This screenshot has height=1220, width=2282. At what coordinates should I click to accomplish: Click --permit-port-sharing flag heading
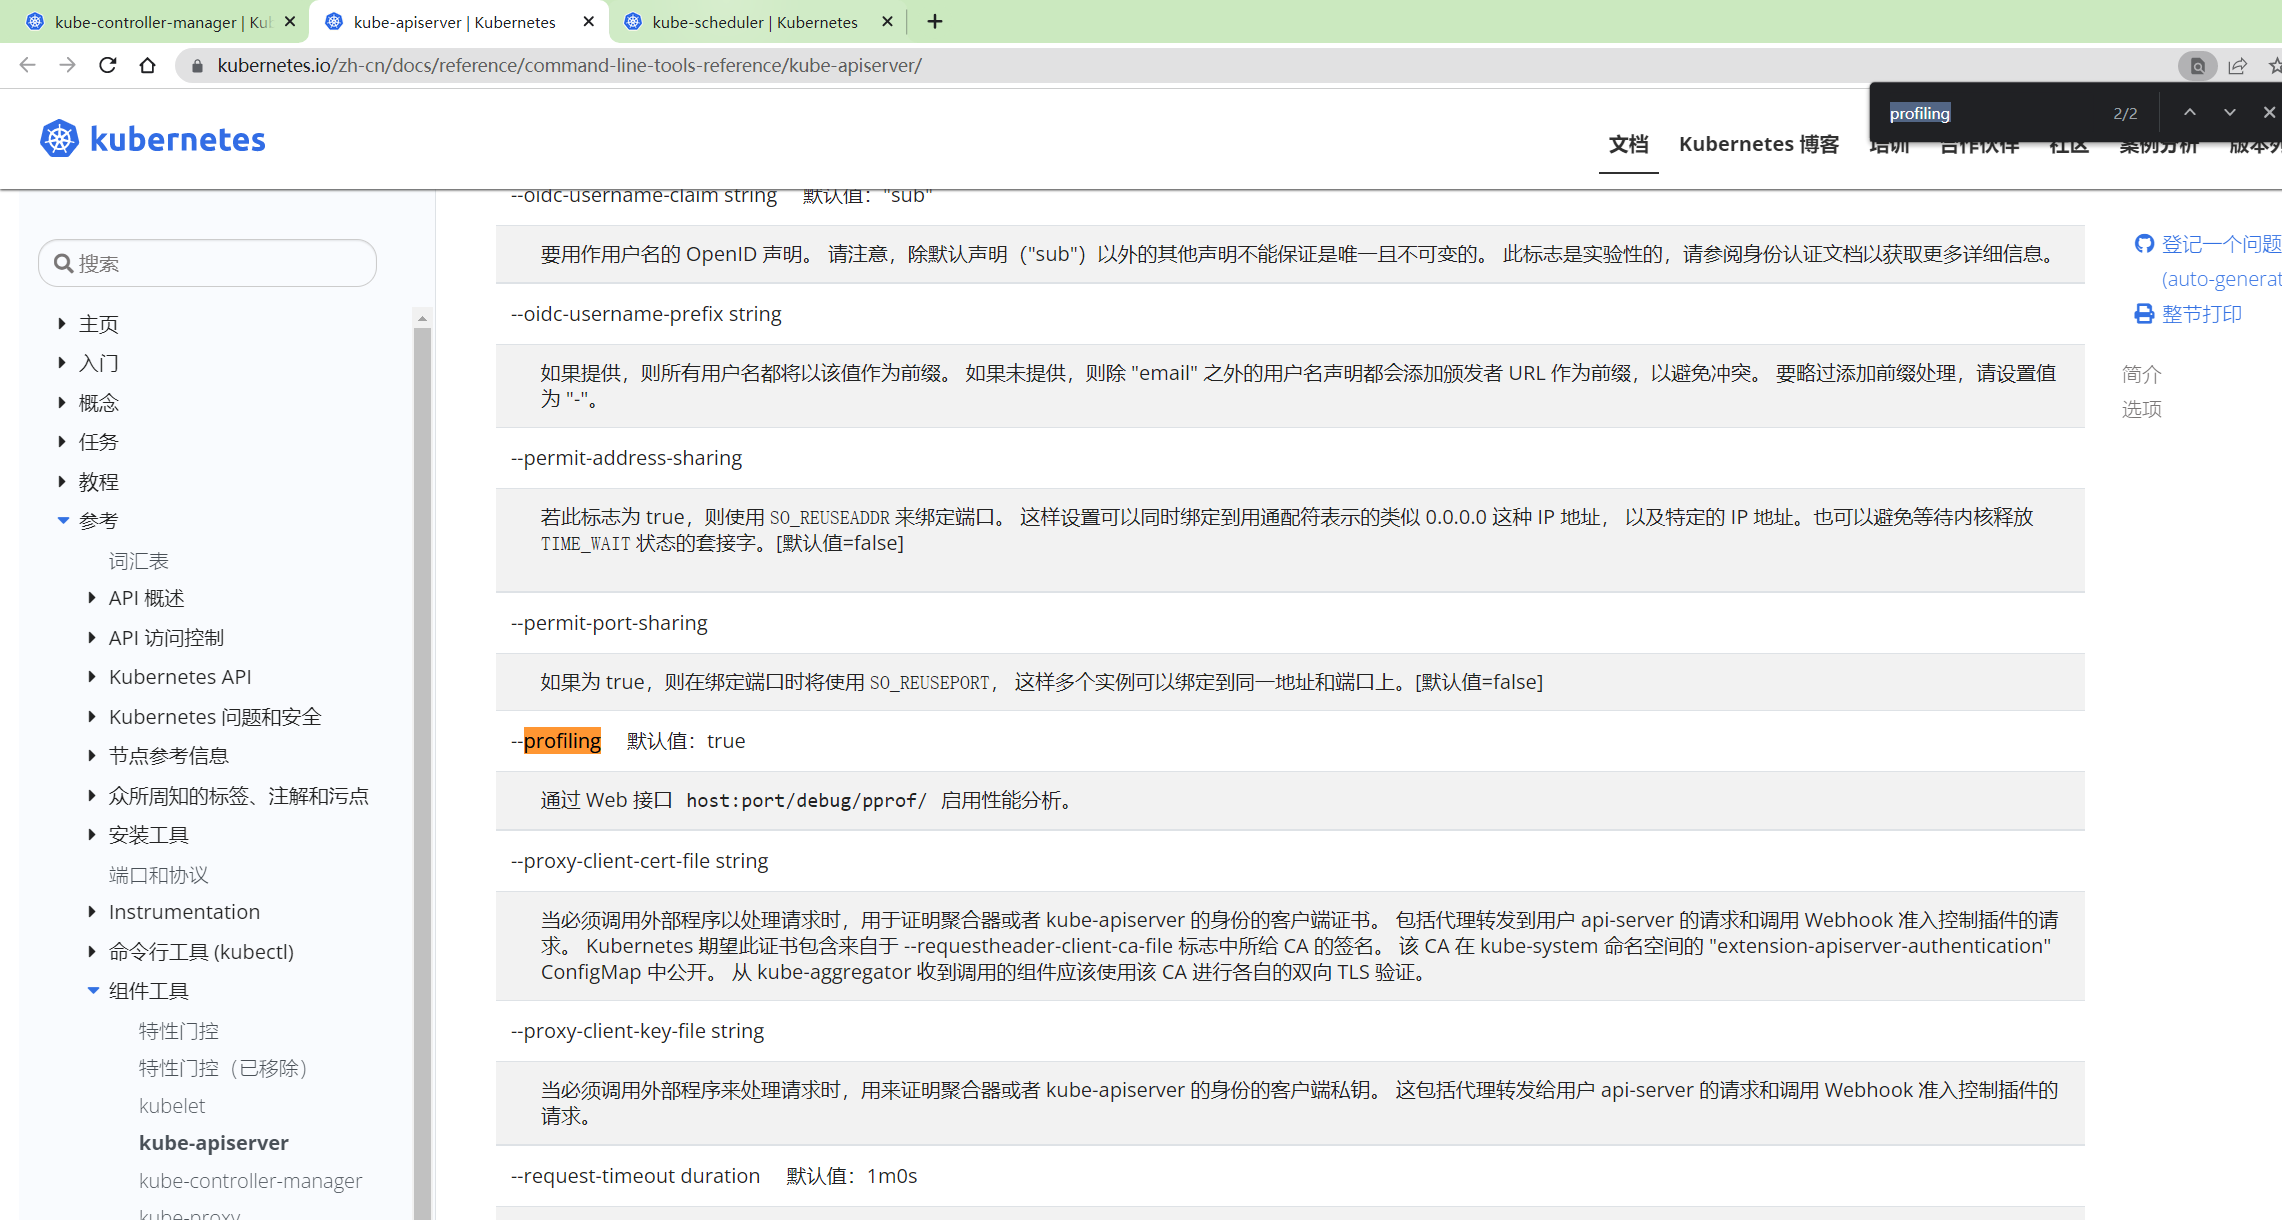[609, 623]
